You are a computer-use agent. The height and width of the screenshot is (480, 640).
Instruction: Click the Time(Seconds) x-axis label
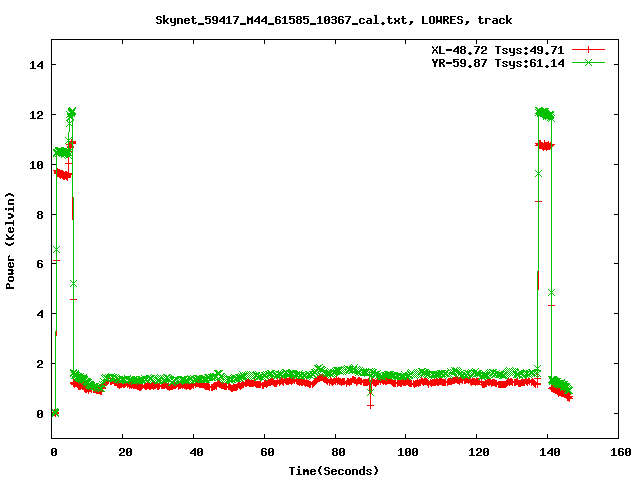(333, 471)
